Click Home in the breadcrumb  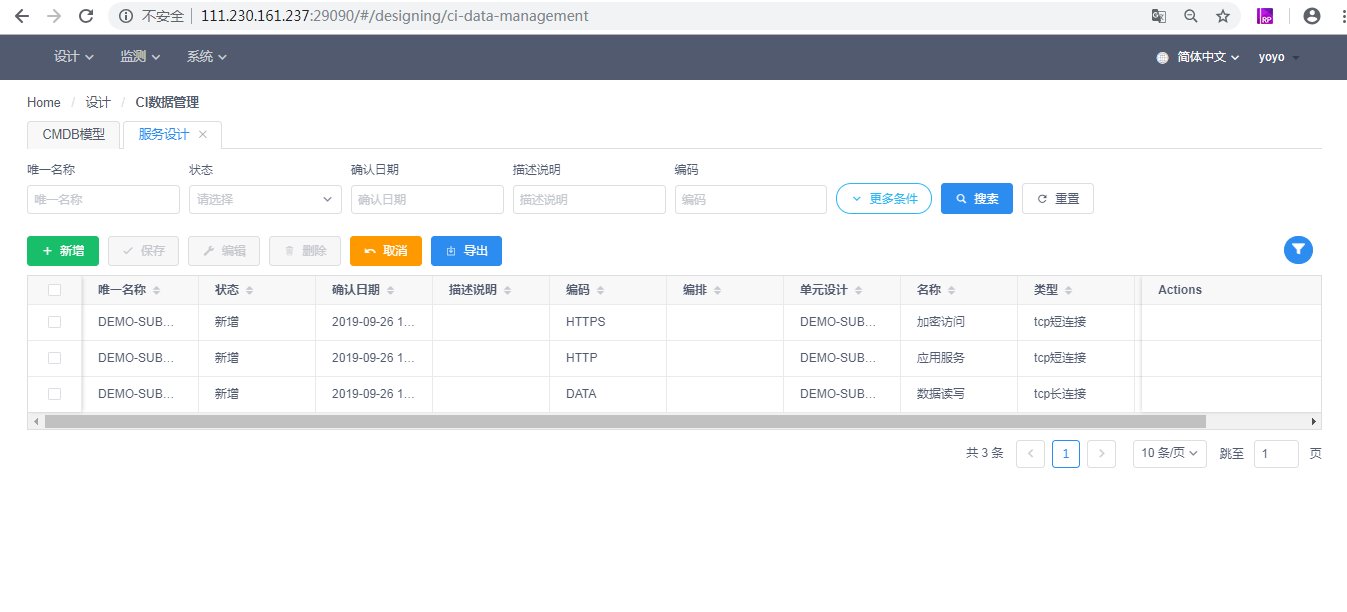[x=44, y=103]
